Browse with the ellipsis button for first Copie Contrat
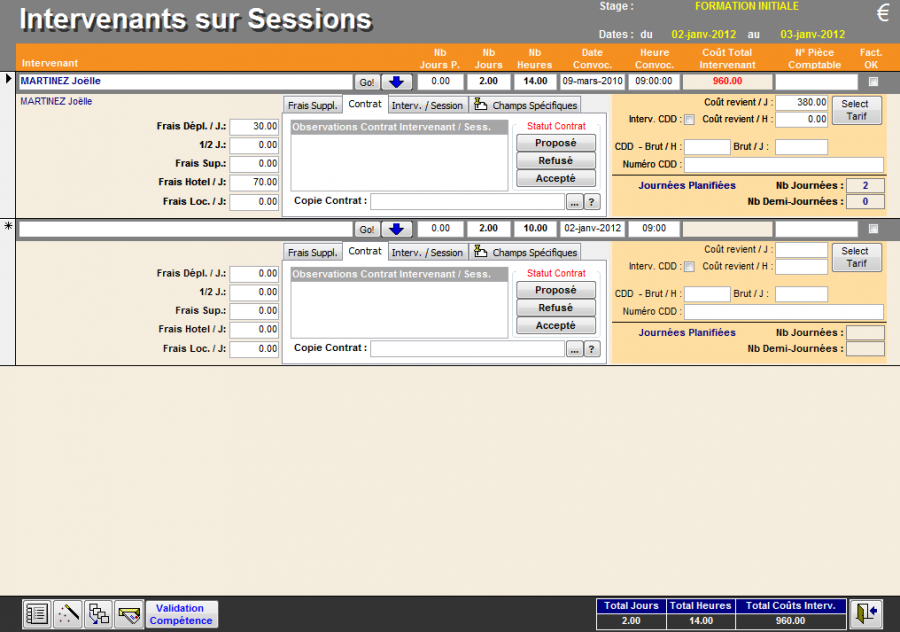Screen dimensions: 900x632 [574, 202]
